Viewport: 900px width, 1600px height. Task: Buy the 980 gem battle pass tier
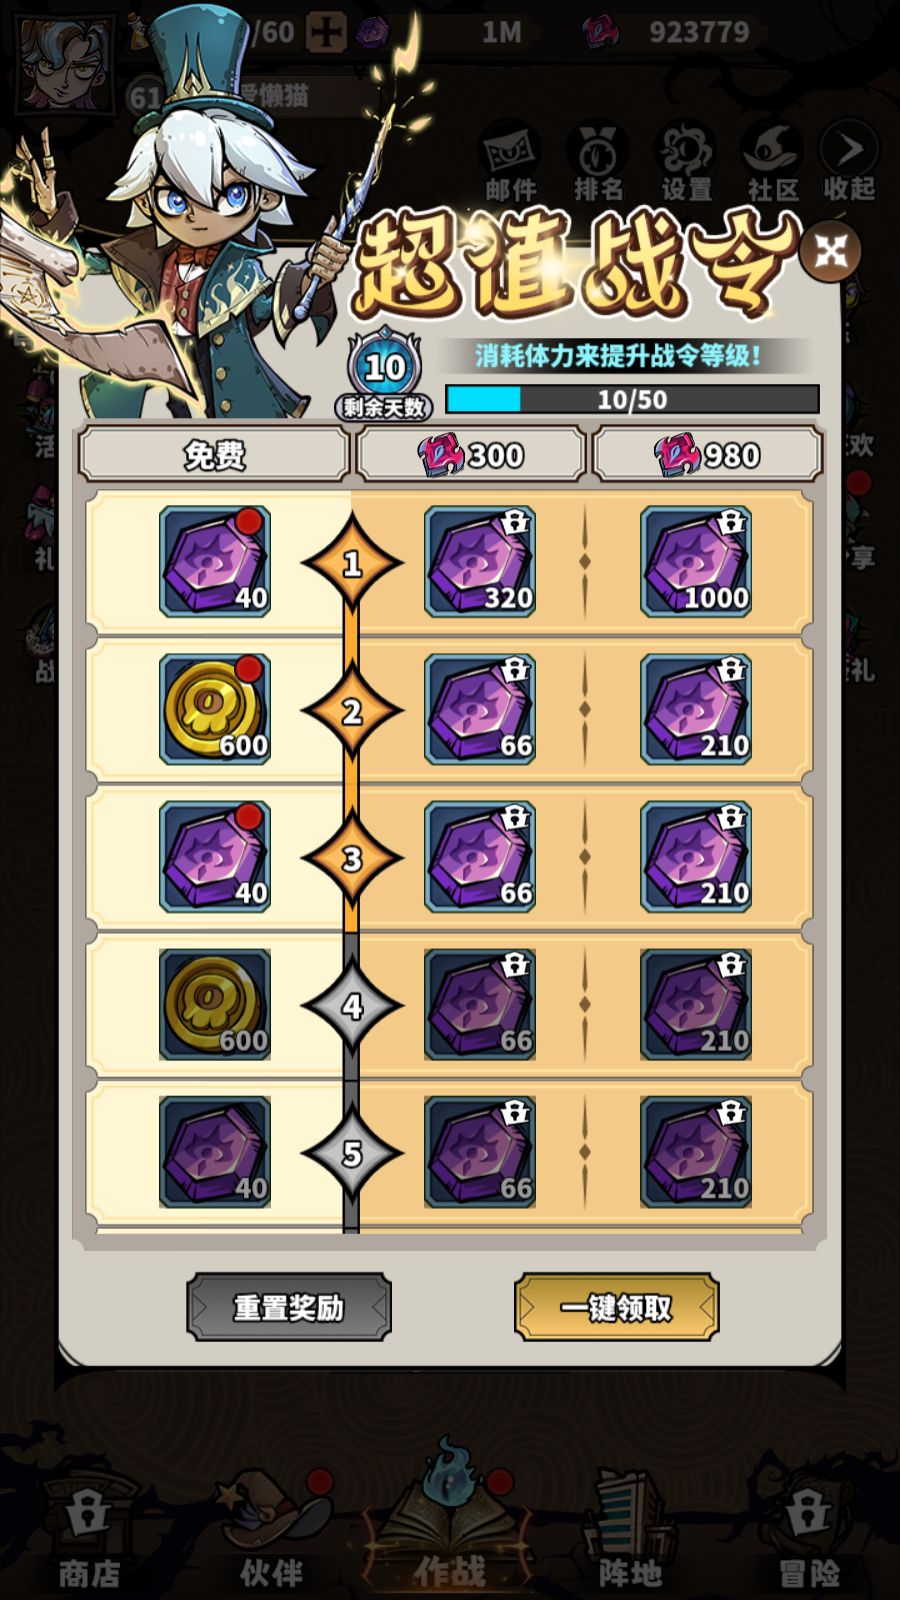coord(707,455)
